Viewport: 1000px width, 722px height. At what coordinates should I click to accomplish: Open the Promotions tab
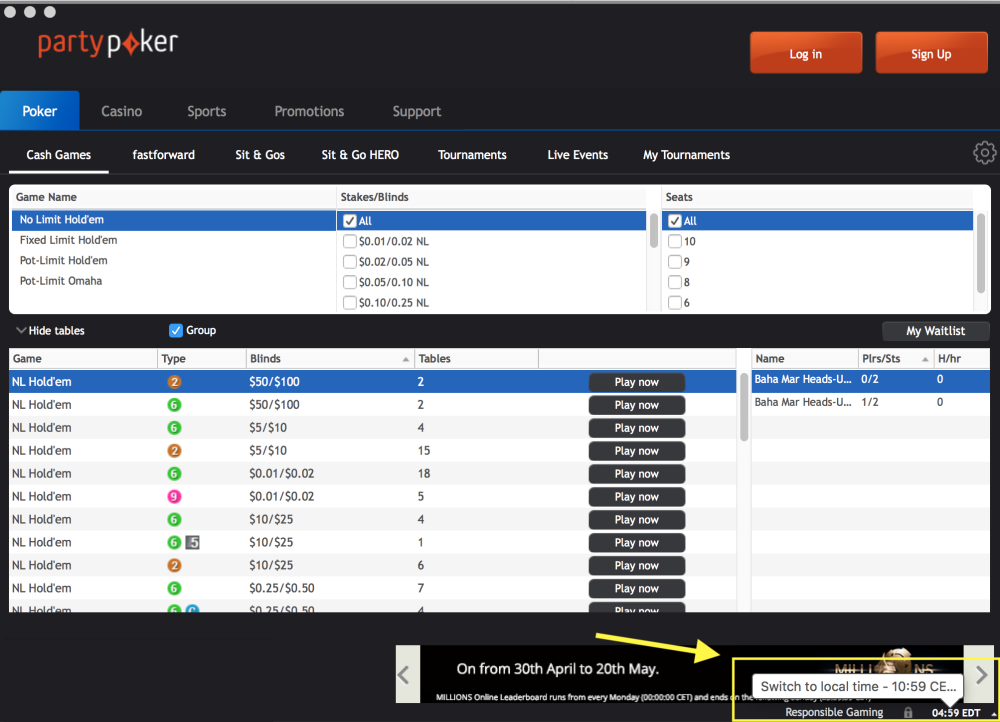[309, 111]
